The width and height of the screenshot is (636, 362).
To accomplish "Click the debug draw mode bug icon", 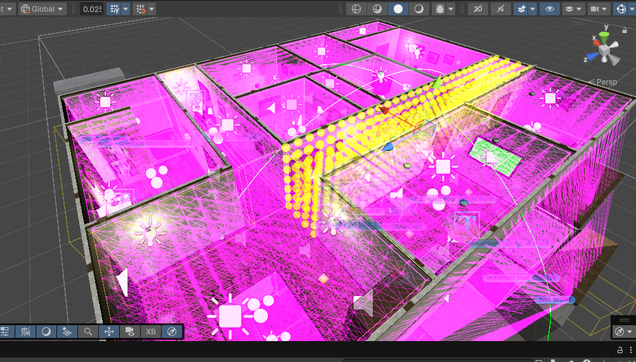I will [440, 9].
